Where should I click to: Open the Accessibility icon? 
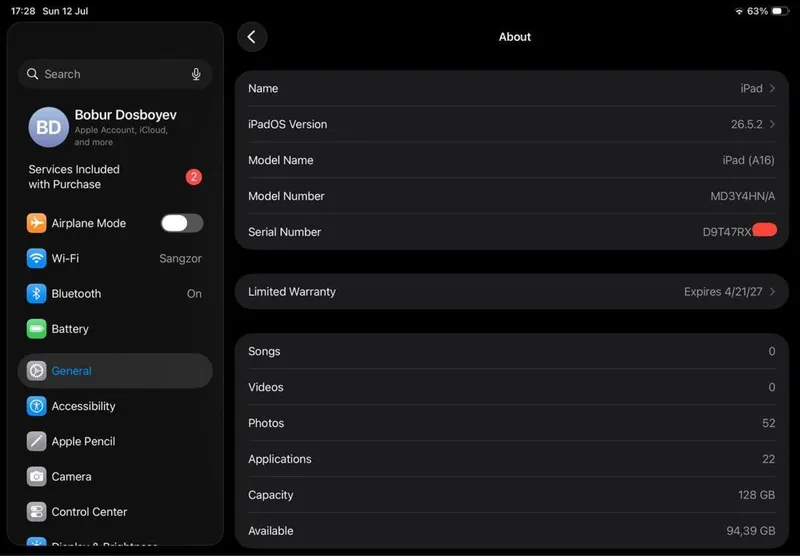pos(36,406)
